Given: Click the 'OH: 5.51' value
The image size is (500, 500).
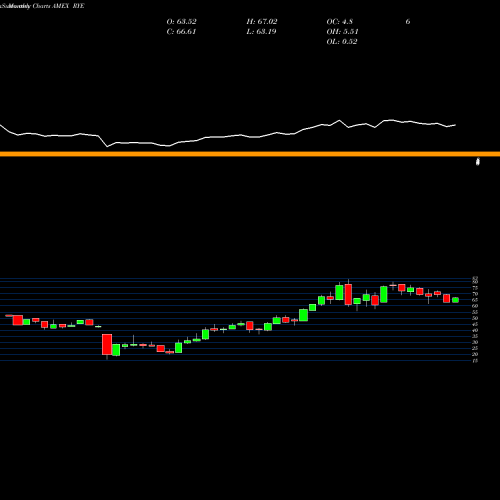Looking at the screenshot, I should [342, 32].
